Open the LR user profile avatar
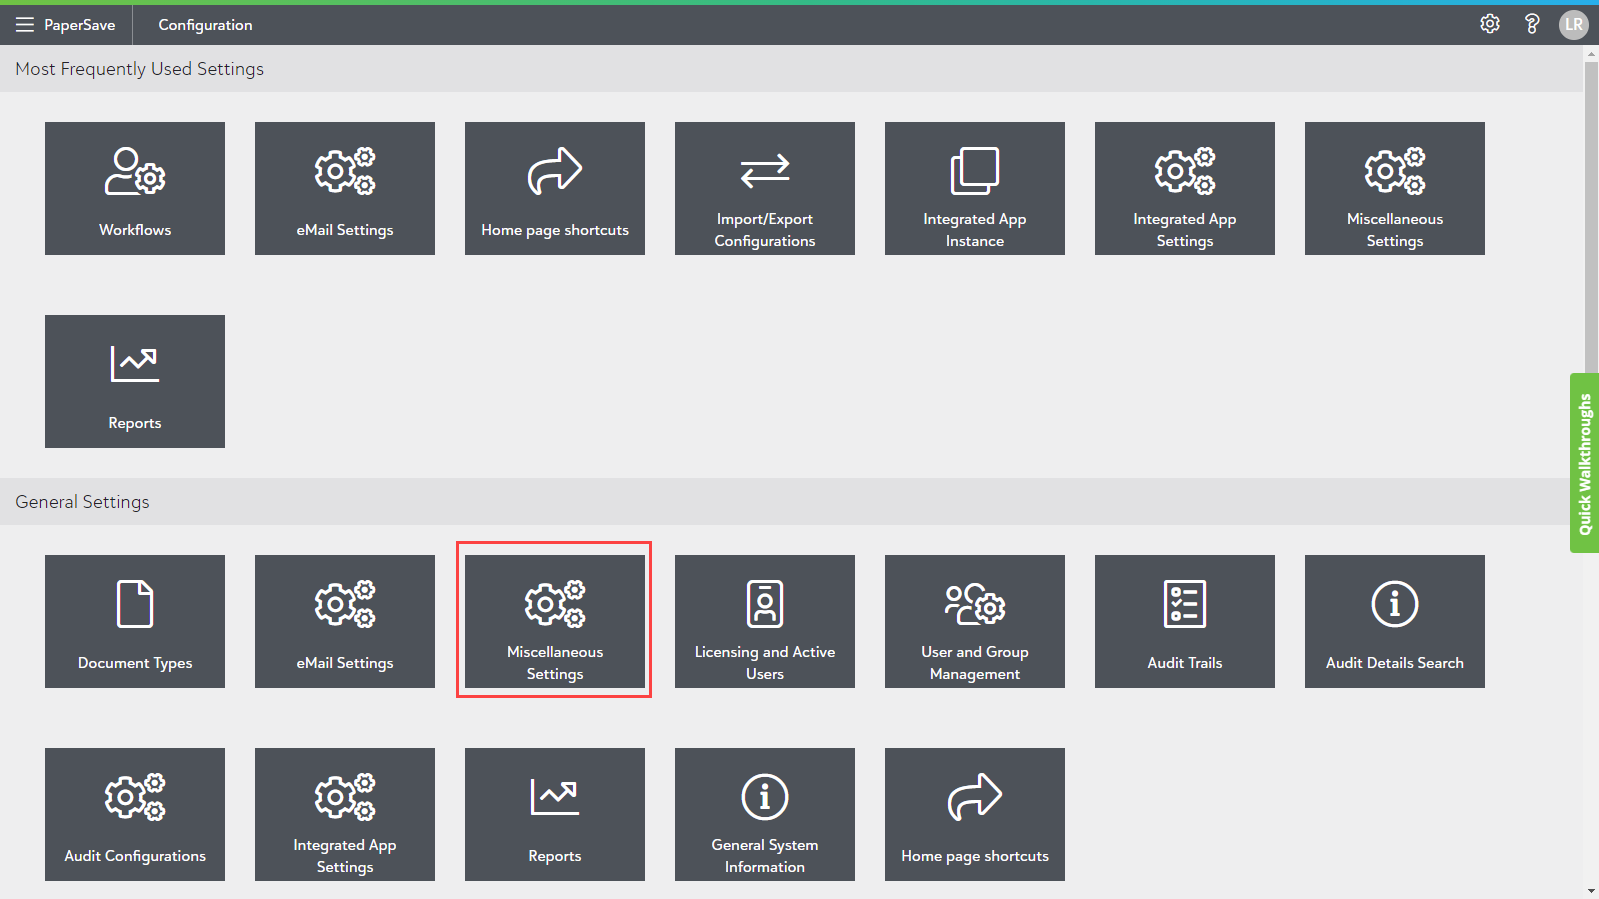 [x=1573, y=24]
